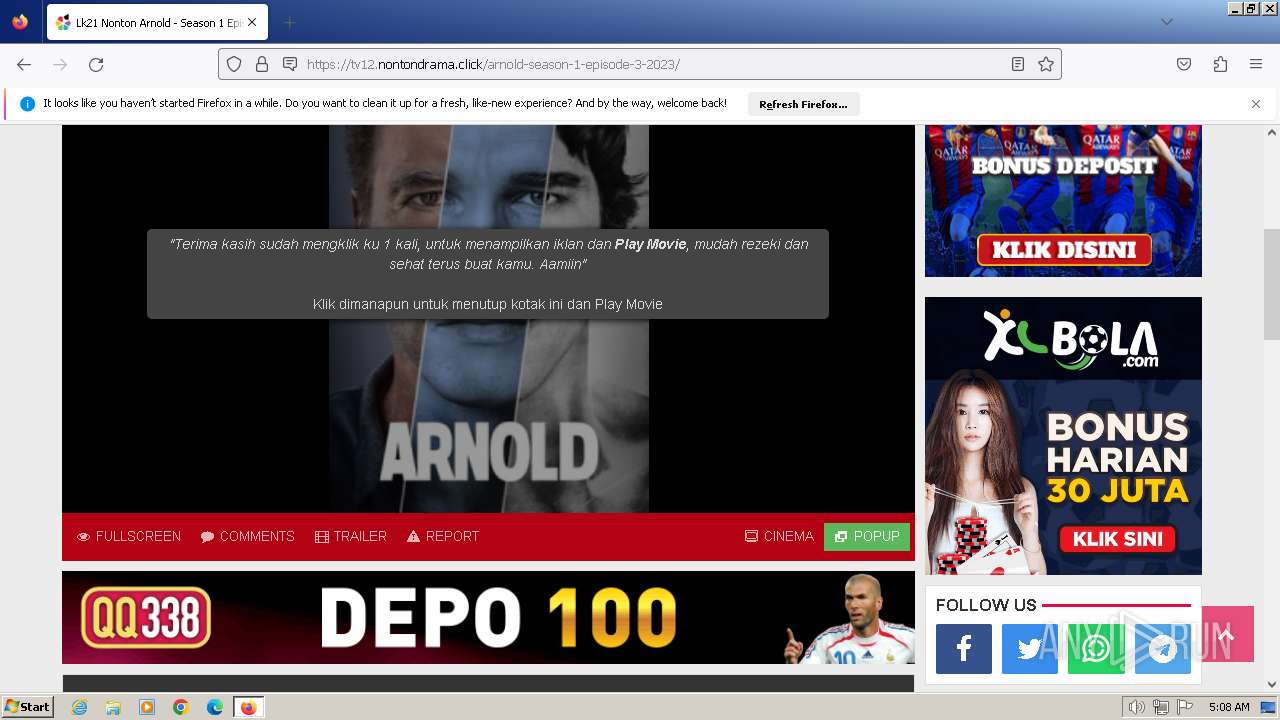Reload the current page

(x=96, y=64)
